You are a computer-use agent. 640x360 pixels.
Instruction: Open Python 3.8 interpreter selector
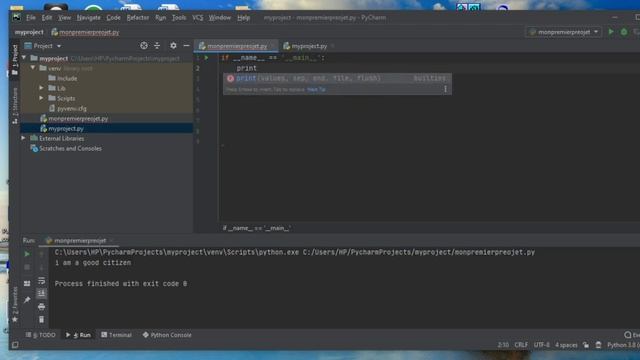pos(623,345)
